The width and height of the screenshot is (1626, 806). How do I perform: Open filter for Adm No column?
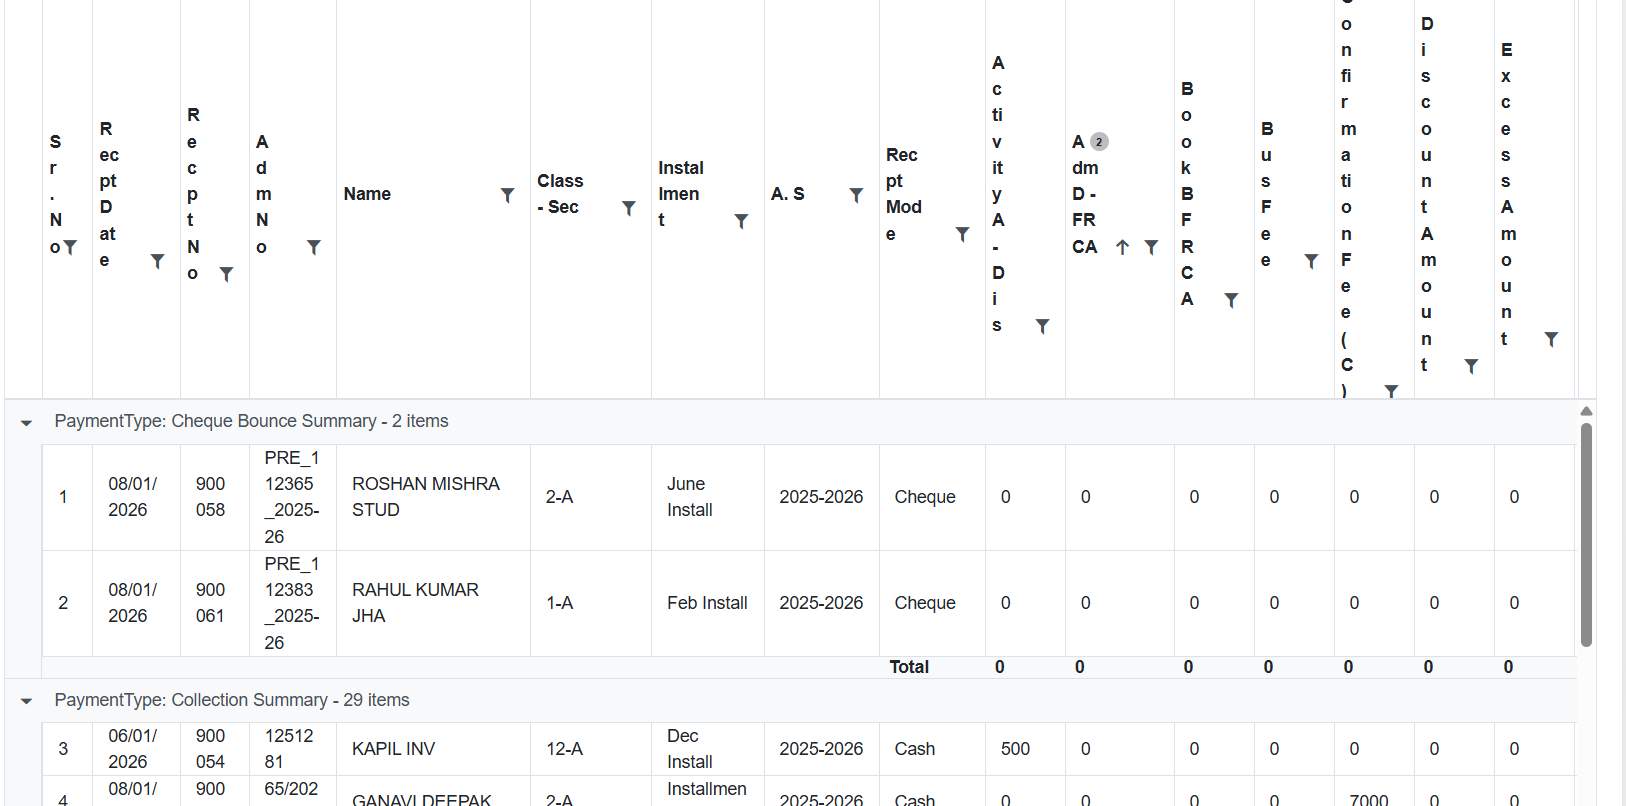(314, 248)
